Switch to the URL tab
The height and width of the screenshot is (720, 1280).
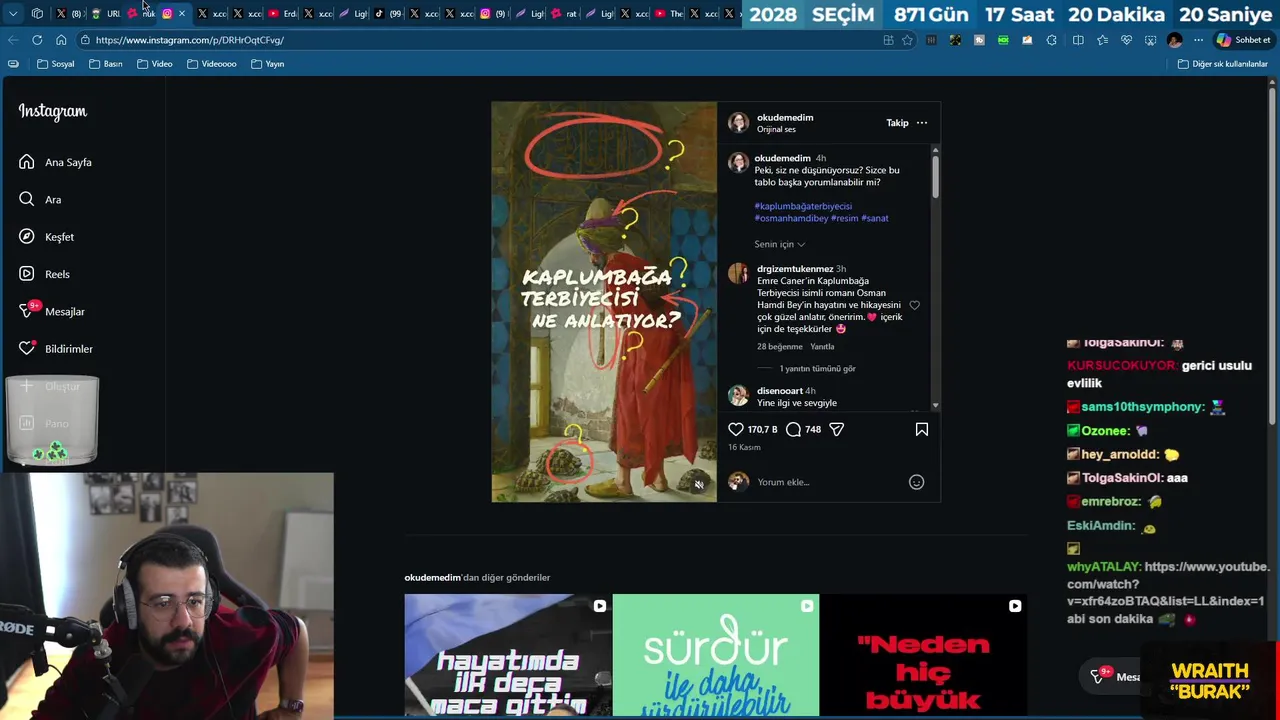tap(106, 14)
